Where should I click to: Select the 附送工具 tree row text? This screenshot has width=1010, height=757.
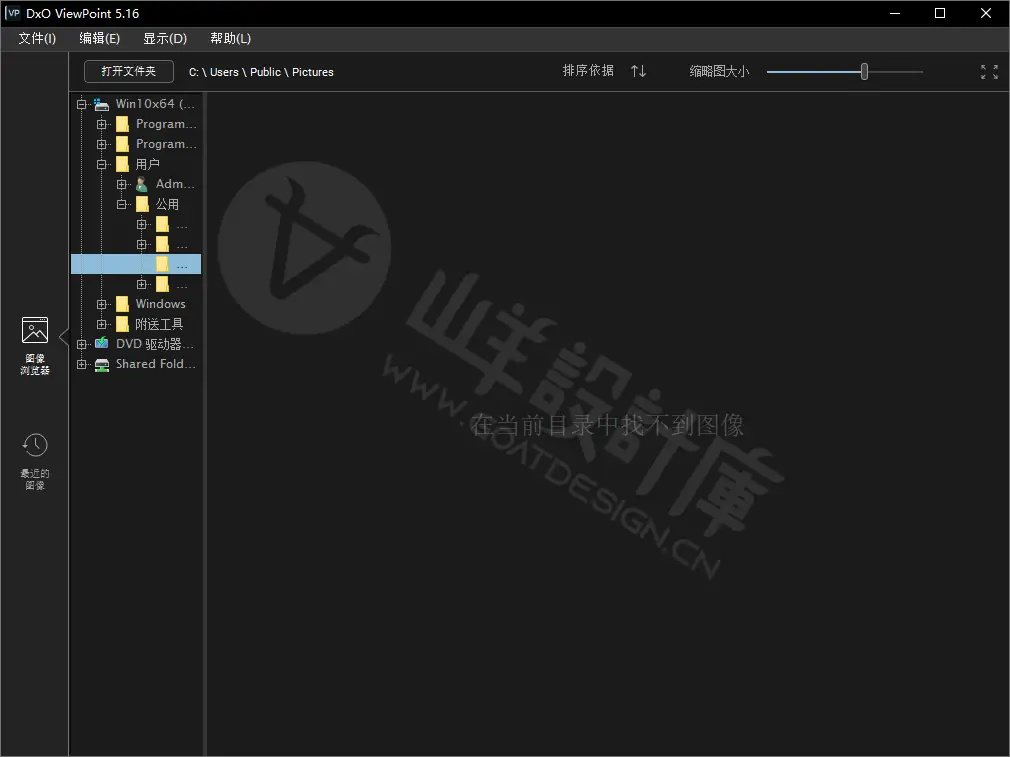click(159, 324)
